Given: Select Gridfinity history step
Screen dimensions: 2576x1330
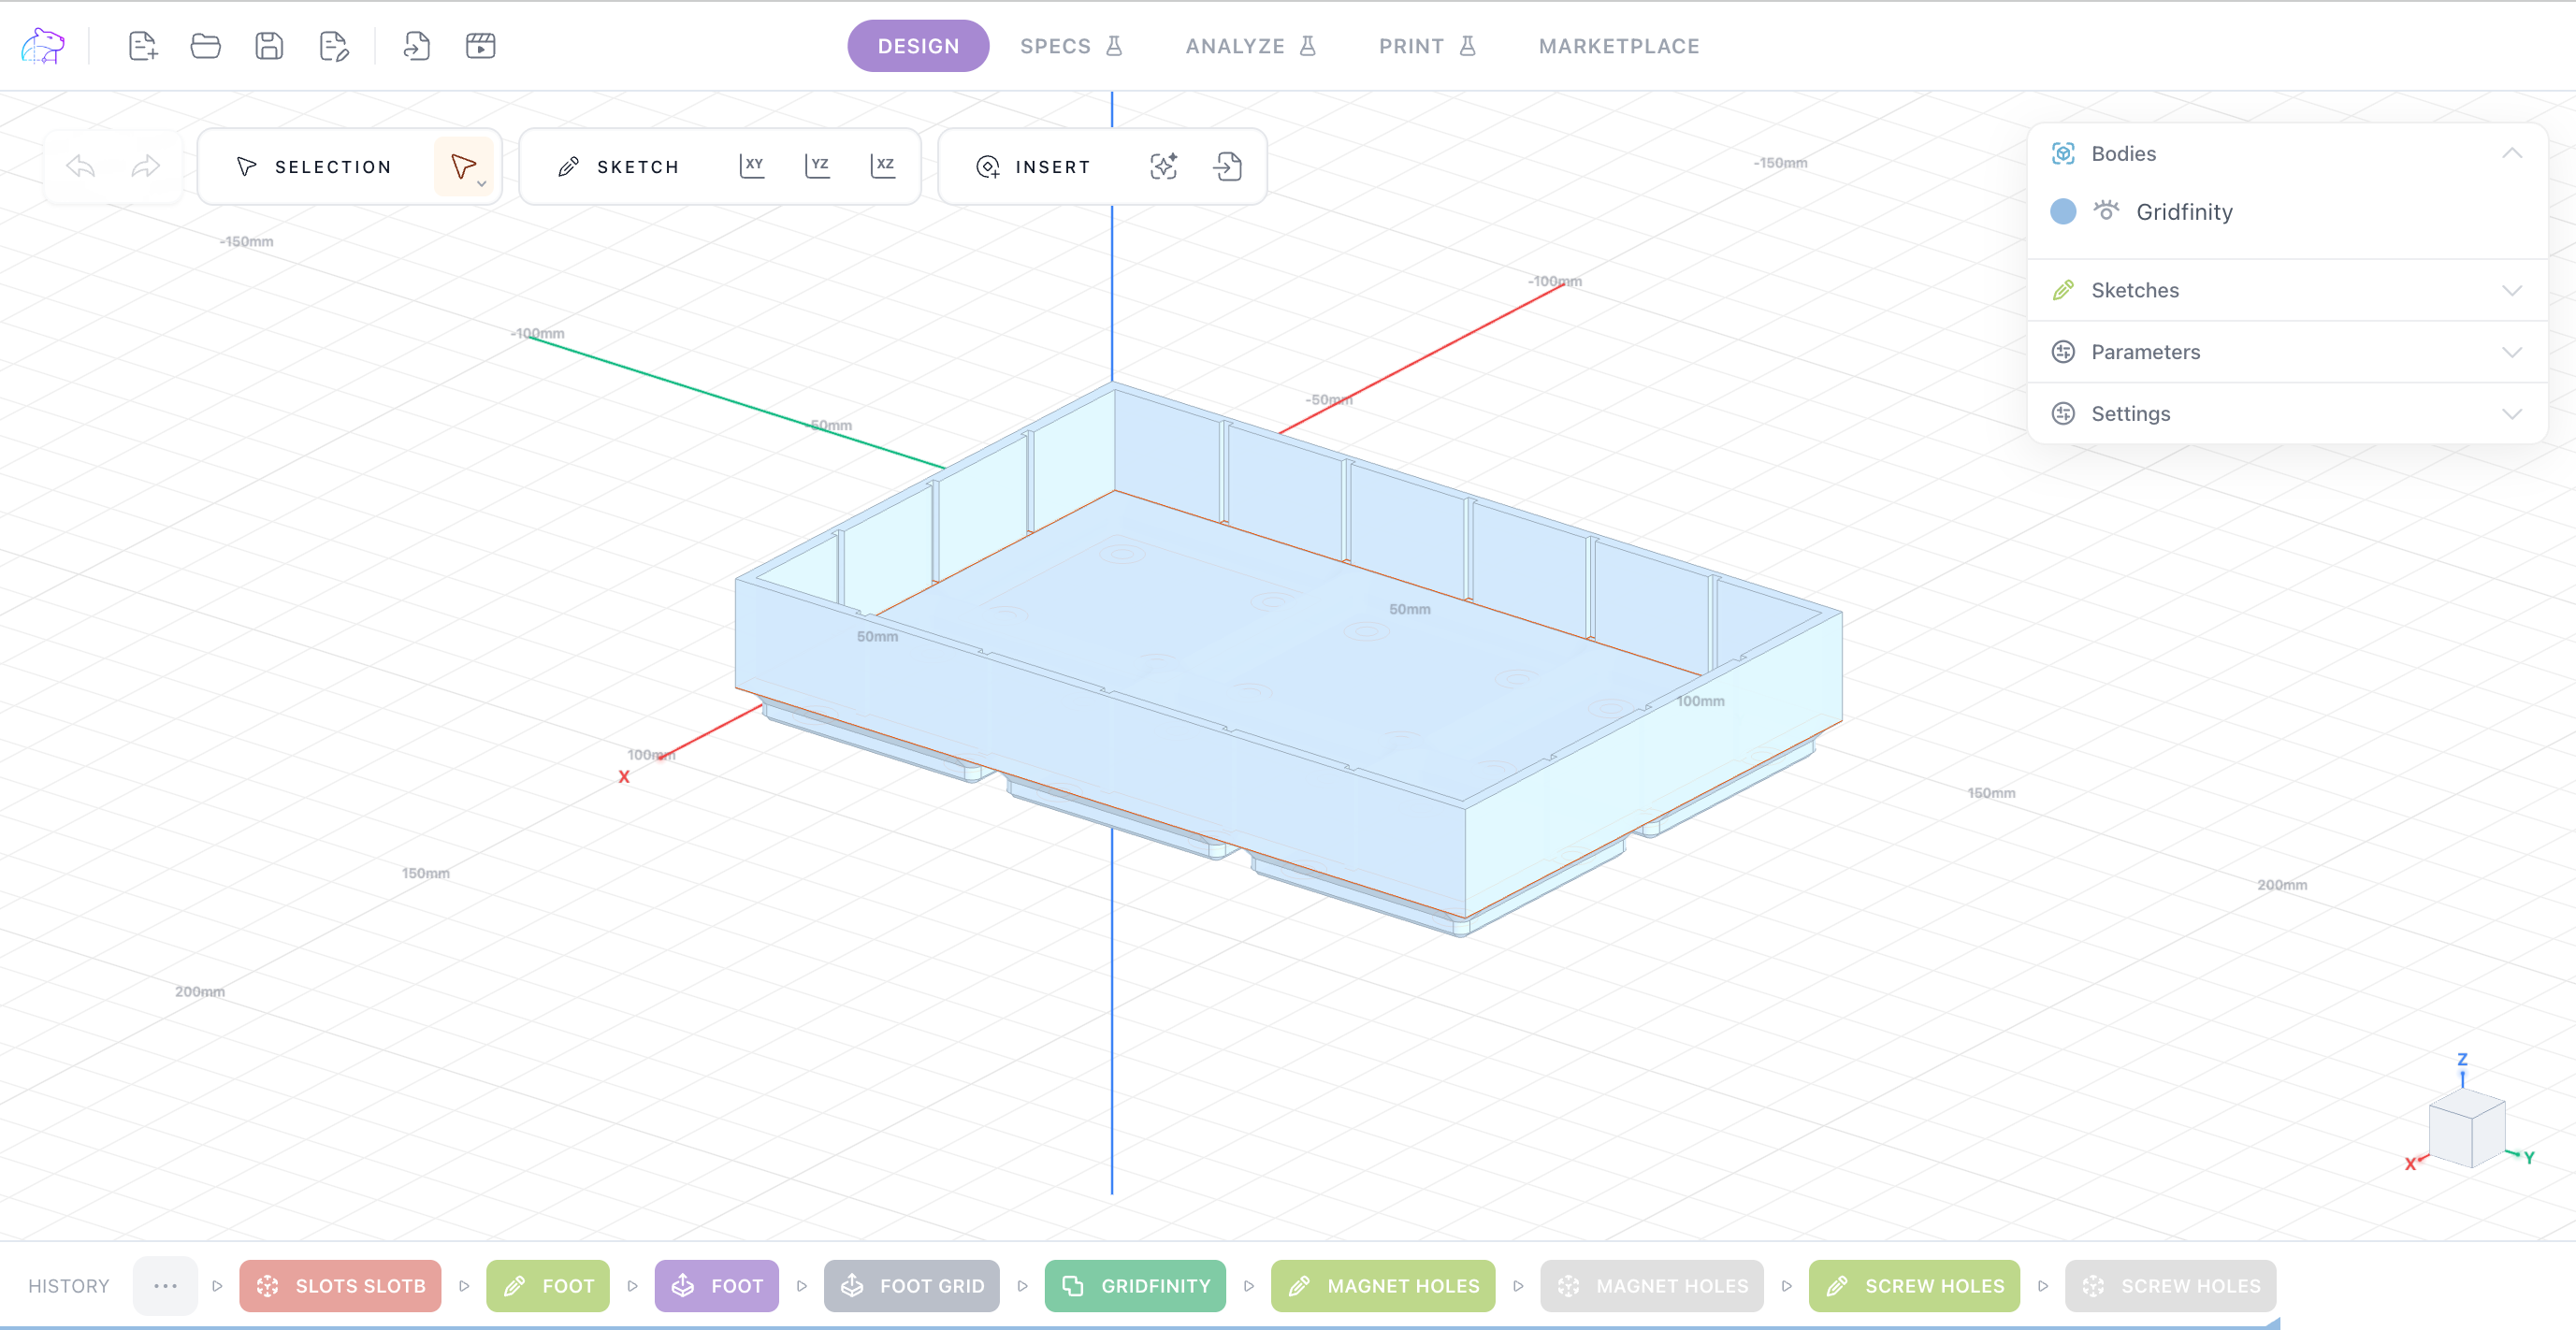Looking at the screenshot, I should [x=1135, y=1286].
